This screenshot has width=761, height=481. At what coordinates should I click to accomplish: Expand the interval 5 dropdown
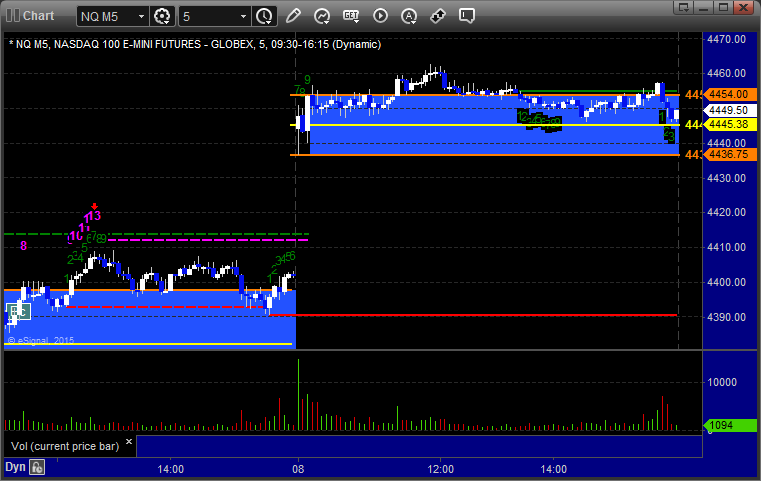tap(243, 17)
